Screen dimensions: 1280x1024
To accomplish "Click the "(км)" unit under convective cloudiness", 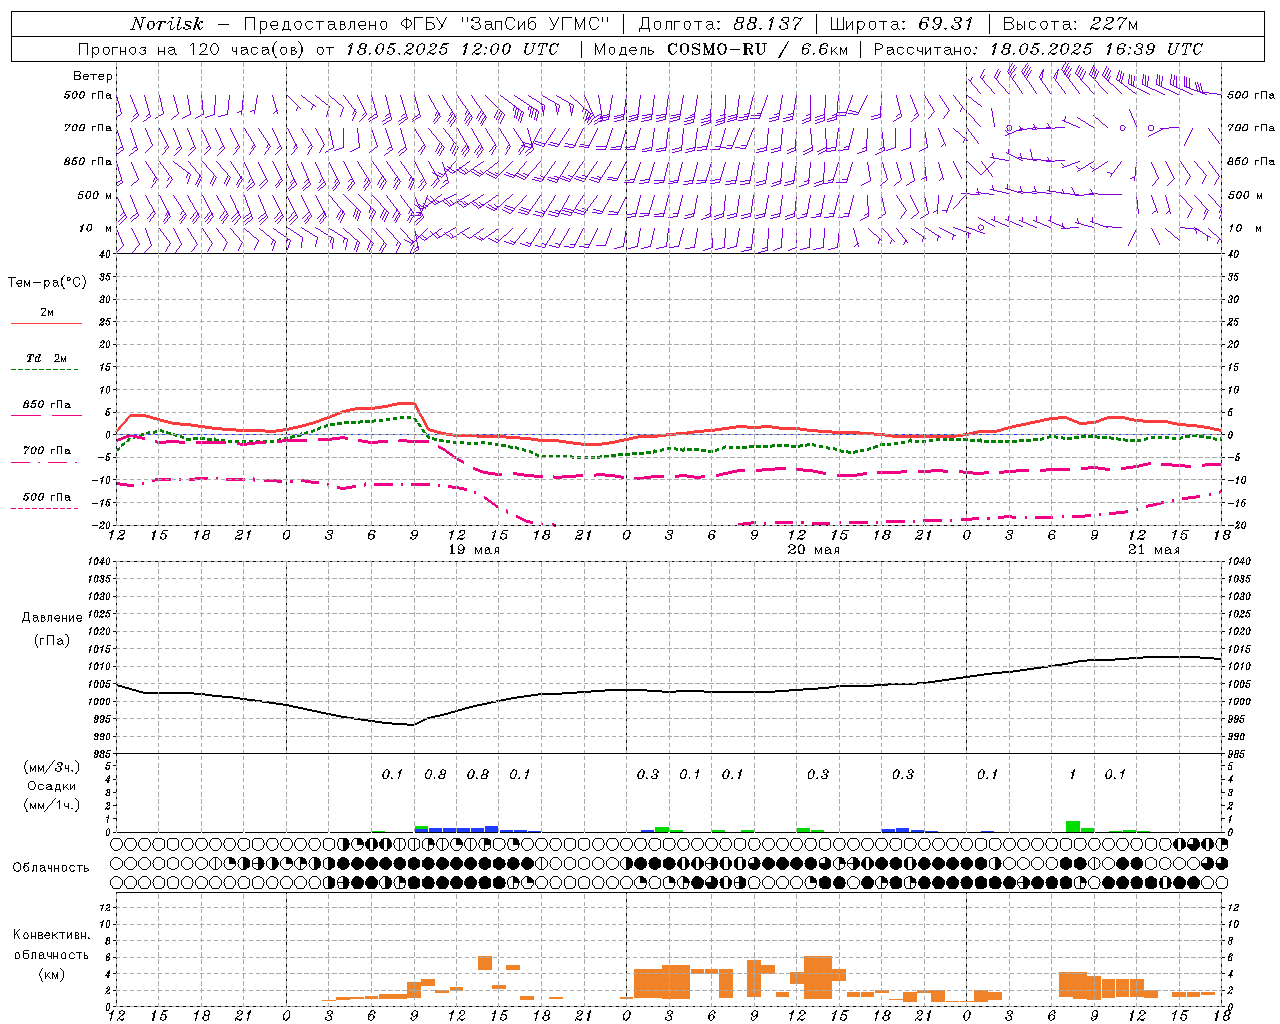I will pyautogui.click(x=51, y=974).
